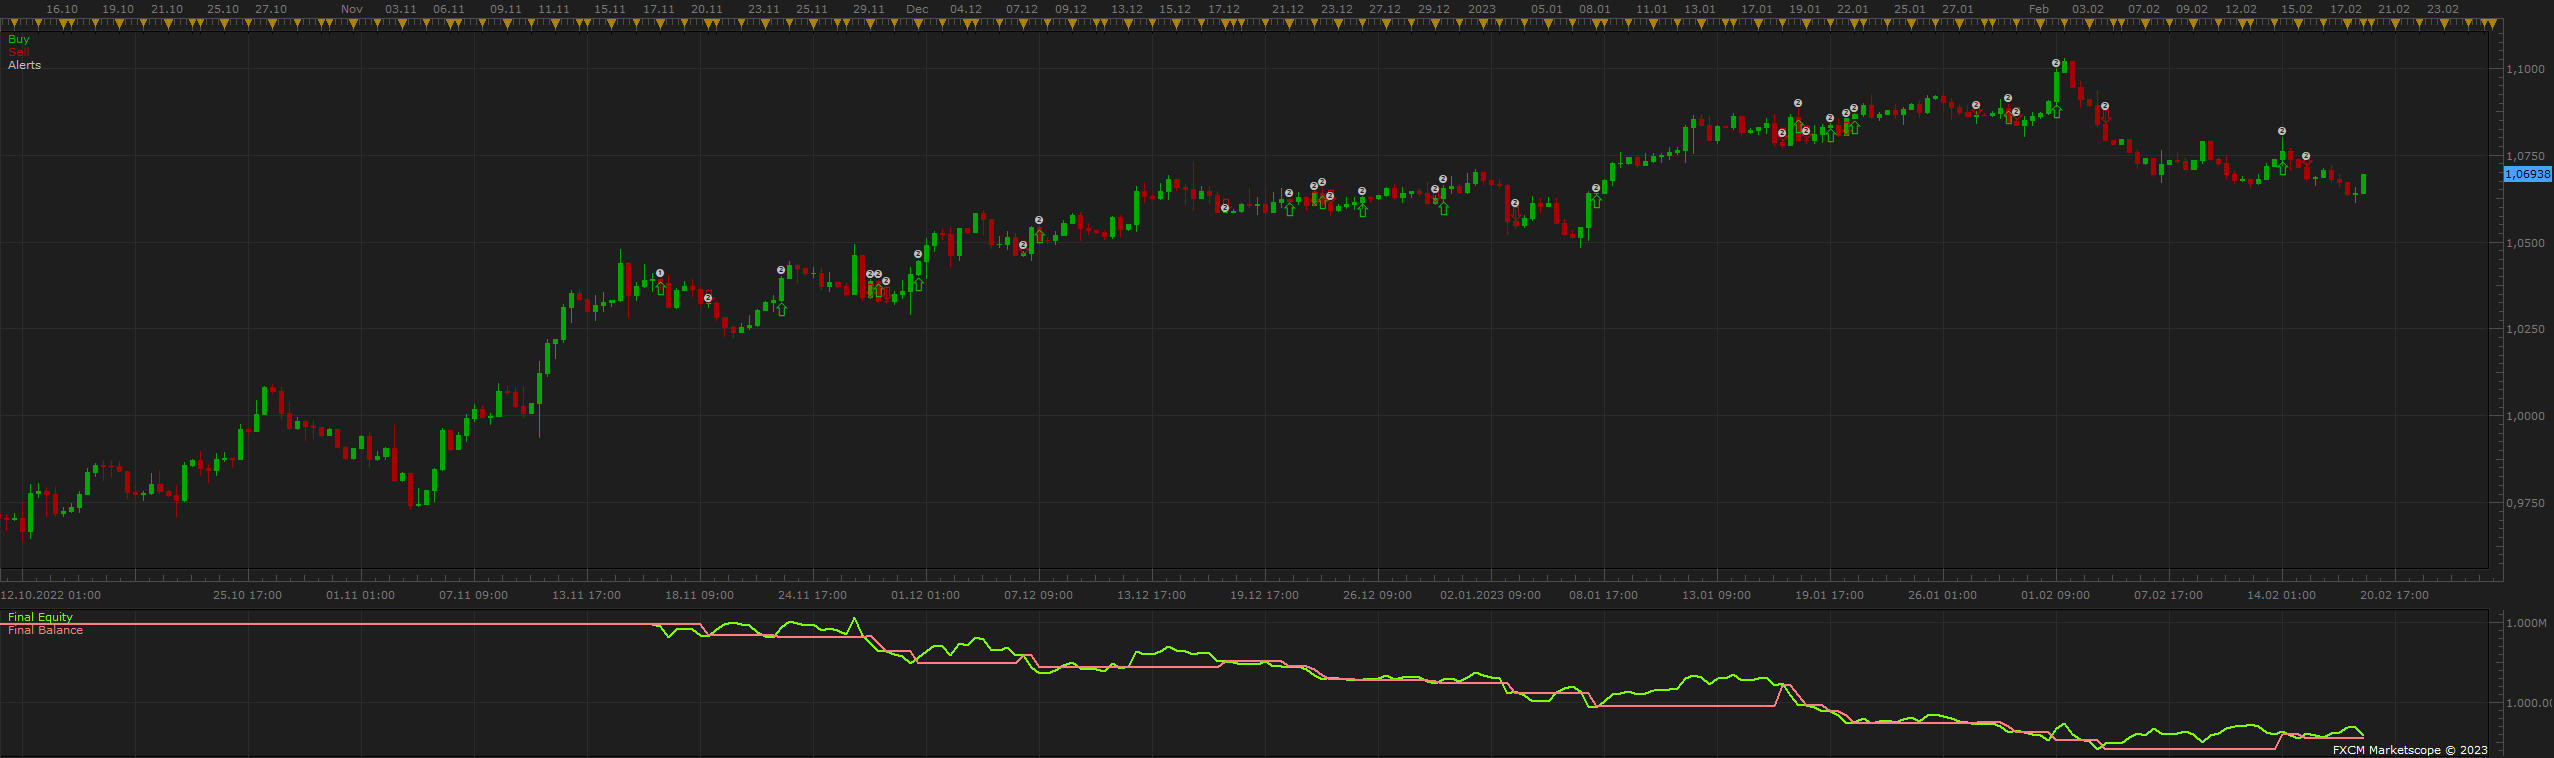Click the 1,0250 price axis label

[2526, 329]
